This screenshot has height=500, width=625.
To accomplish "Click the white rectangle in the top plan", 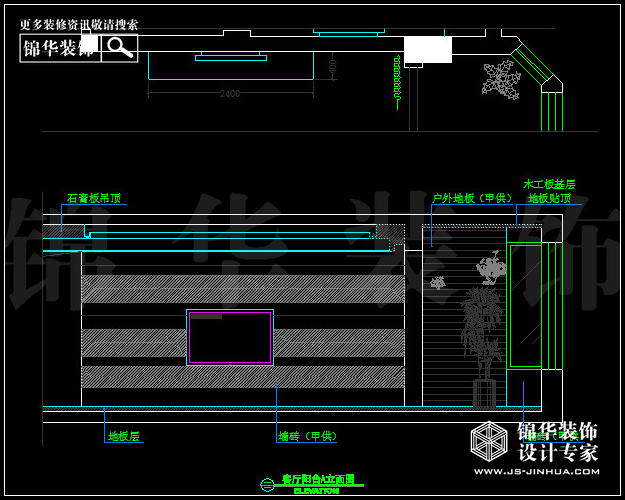I will click(x=427, y=50).
